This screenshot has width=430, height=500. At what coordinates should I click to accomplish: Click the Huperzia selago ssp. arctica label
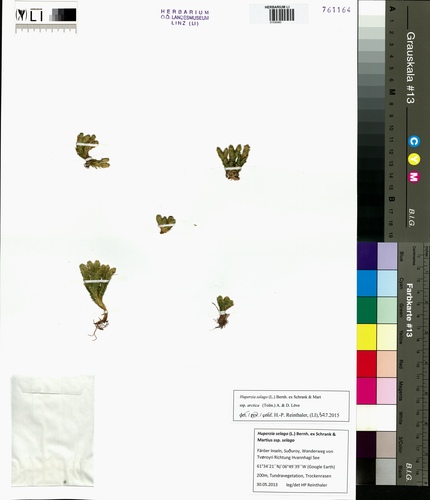tap(291, 406)
